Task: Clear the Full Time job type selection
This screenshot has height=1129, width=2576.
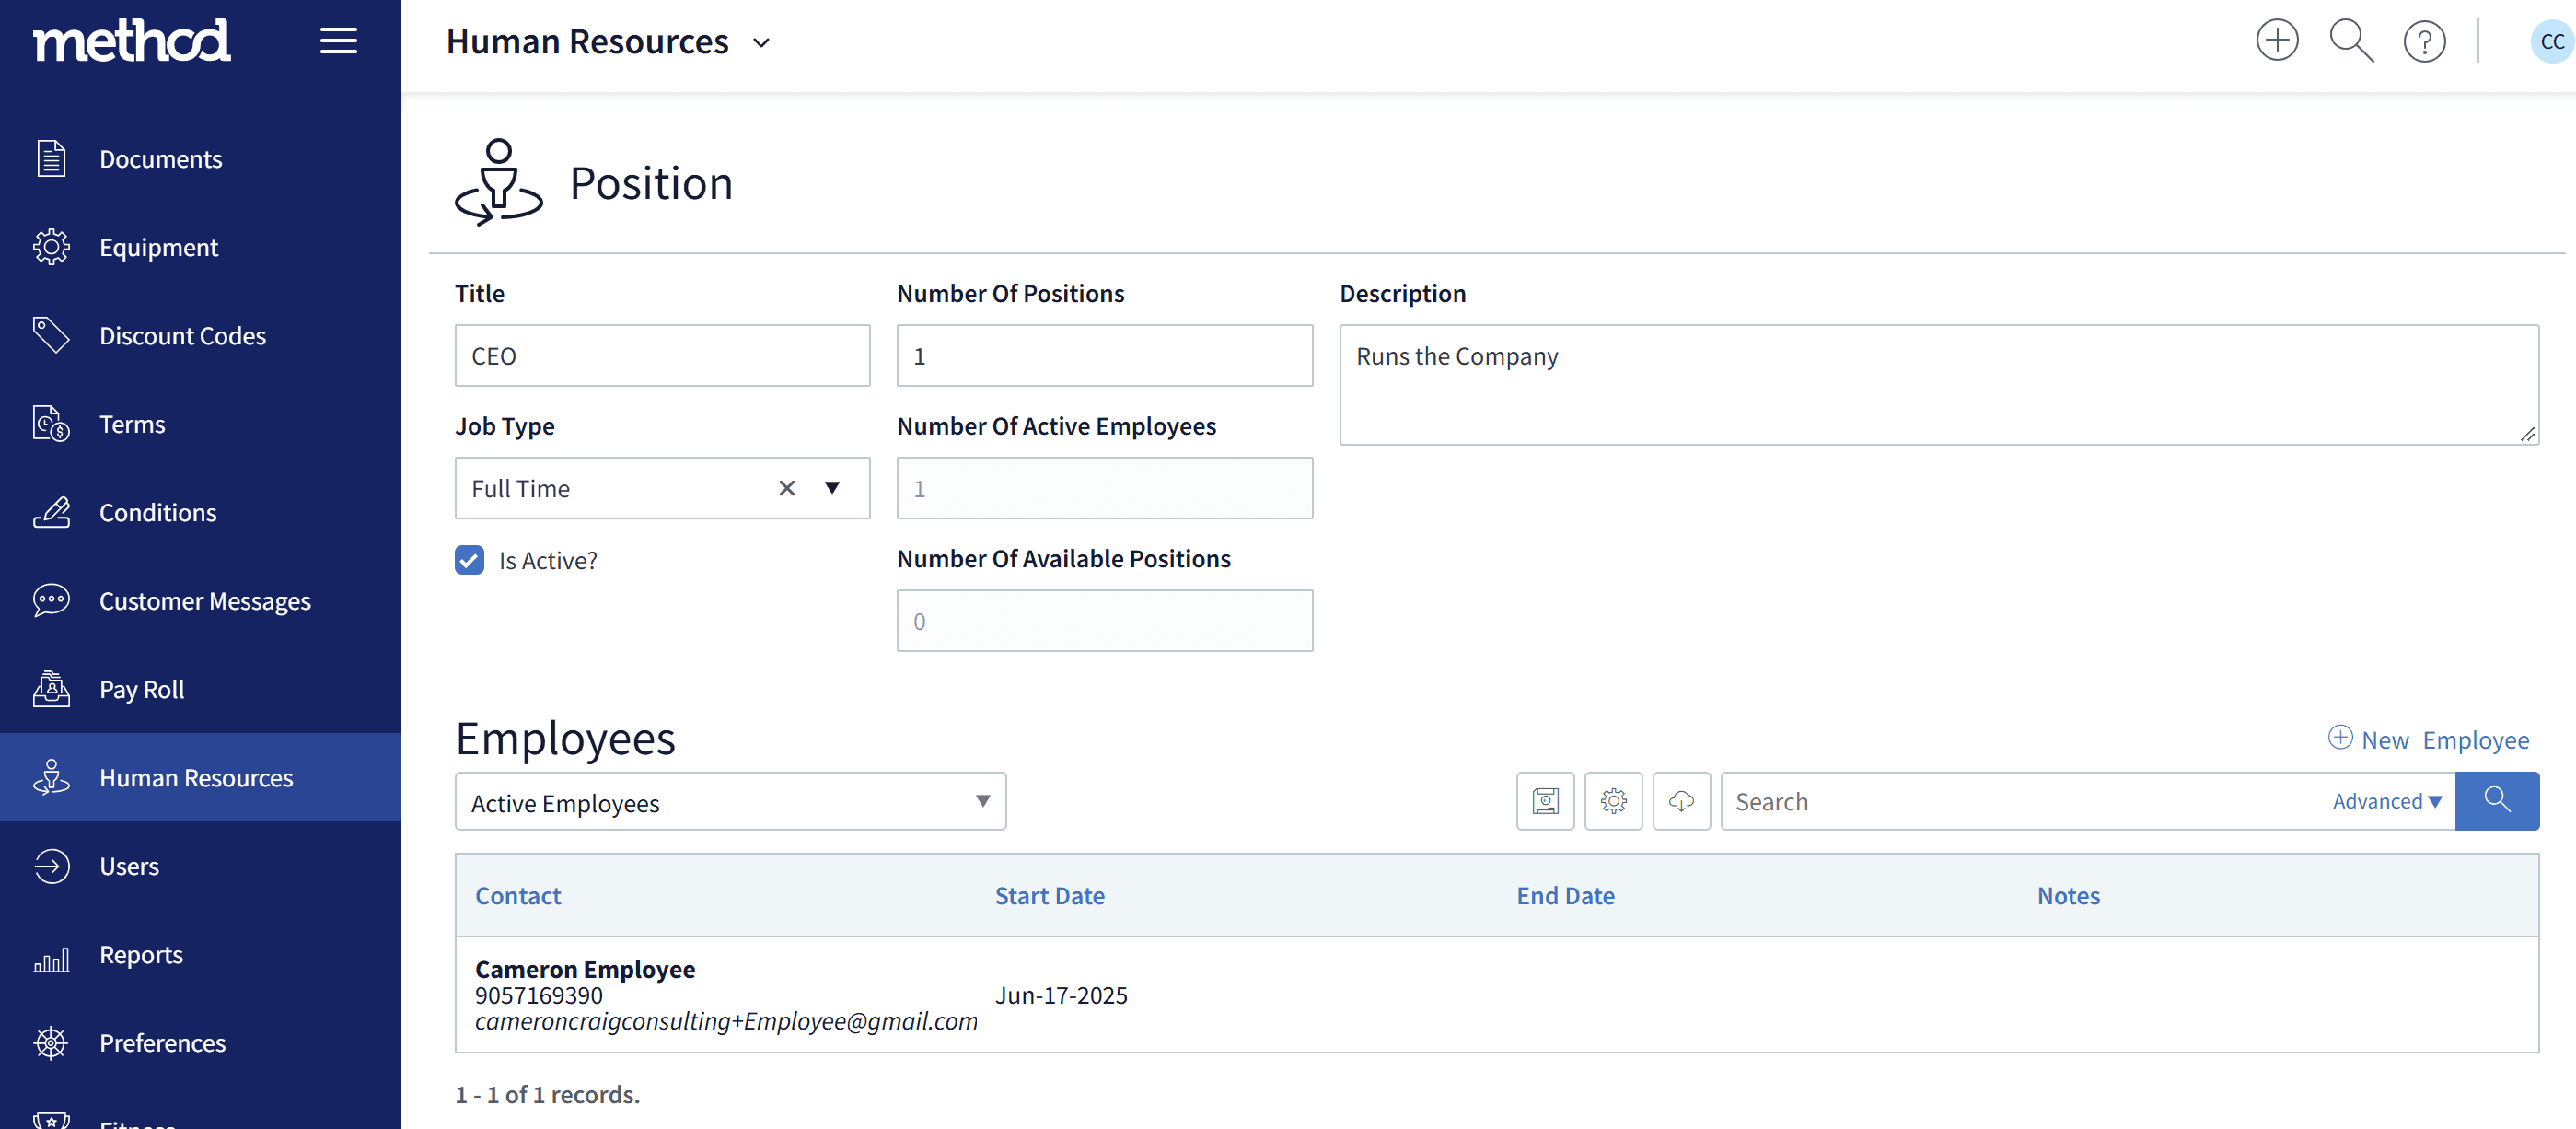Action: [x=787, y=488]
